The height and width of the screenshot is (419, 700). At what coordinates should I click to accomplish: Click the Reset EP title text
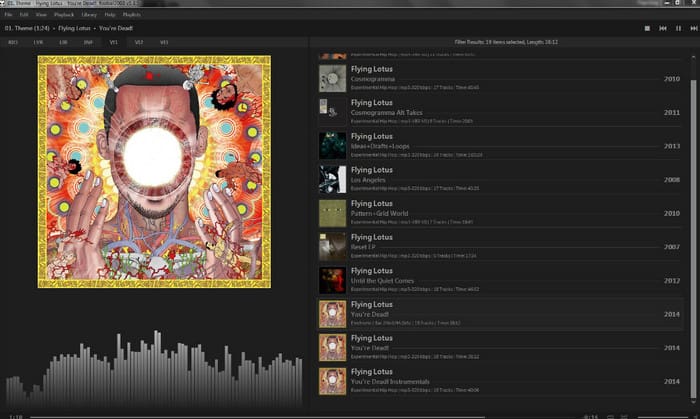363,247
